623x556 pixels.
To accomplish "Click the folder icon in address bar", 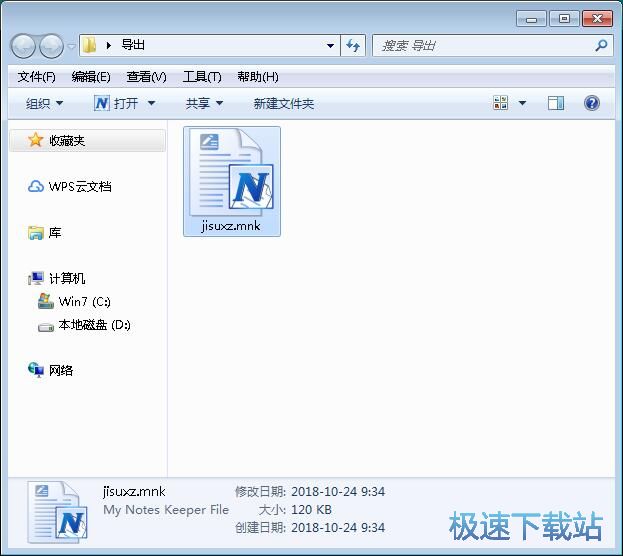I will pos(89,45).
